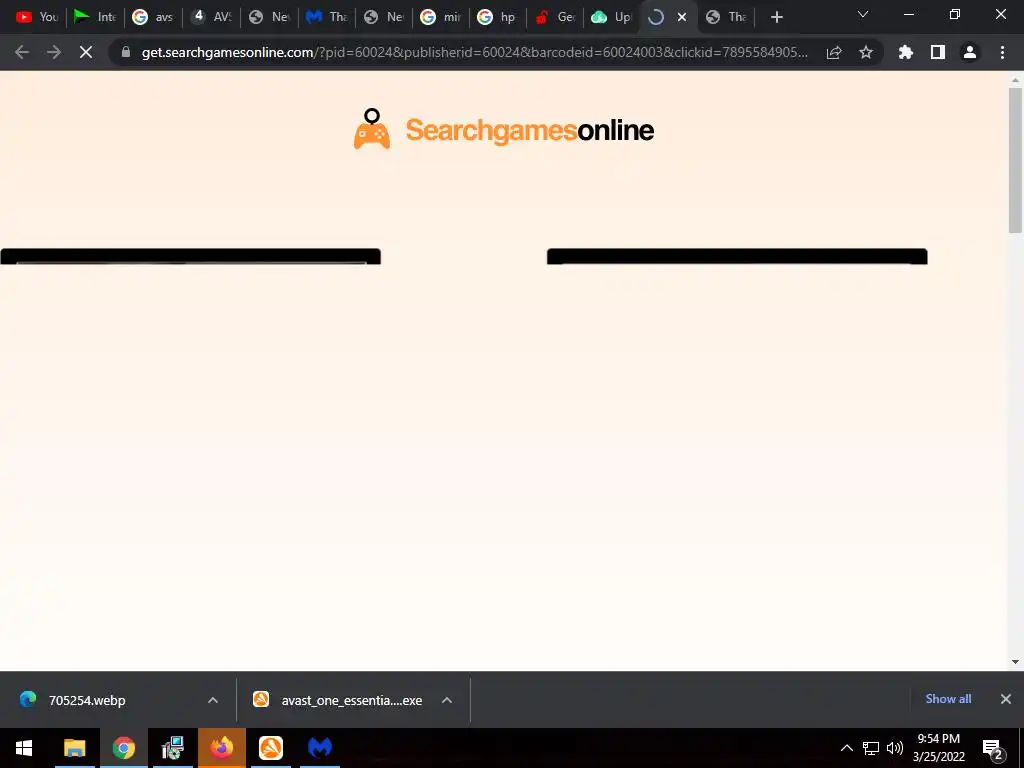
Task: Open a new browser tab
Action: point(776,17)
